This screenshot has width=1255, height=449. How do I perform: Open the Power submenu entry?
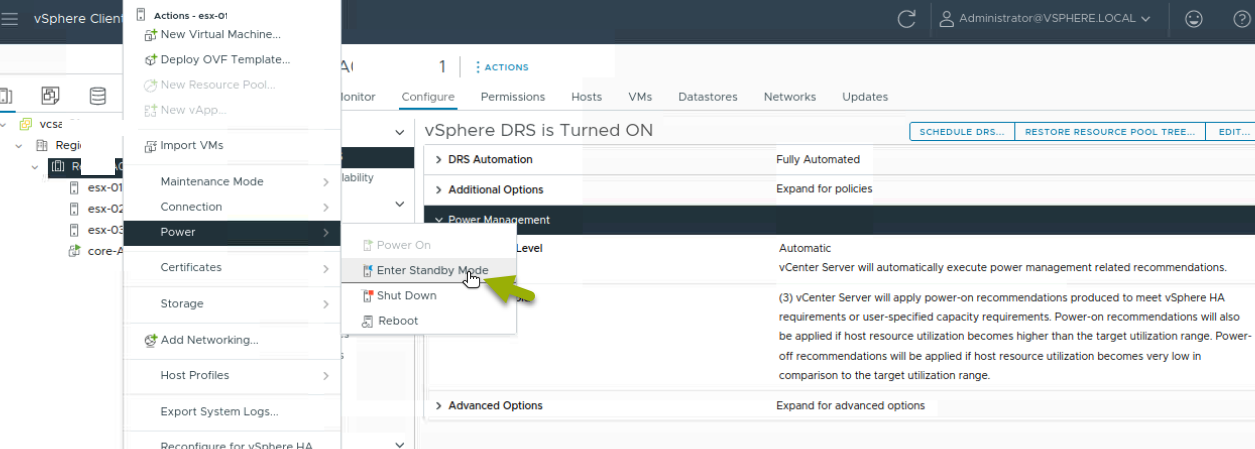click(x=232, y=232)
